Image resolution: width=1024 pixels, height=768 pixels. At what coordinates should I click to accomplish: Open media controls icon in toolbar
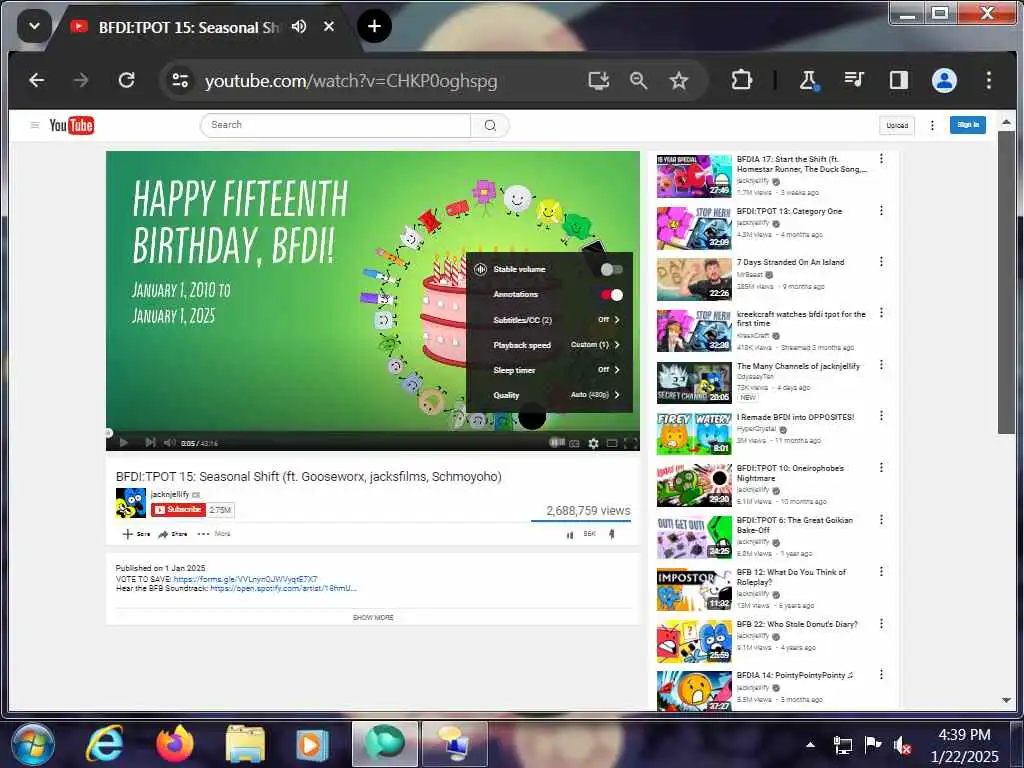coord(854,80)
